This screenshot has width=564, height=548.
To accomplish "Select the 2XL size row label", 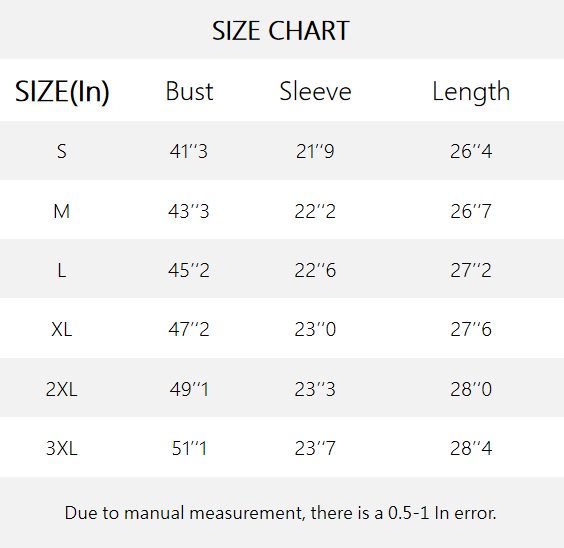I will (x=62, y=389).
